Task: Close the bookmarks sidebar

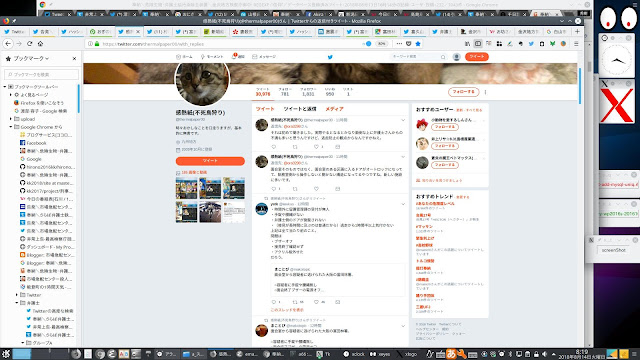Action: 74,59
